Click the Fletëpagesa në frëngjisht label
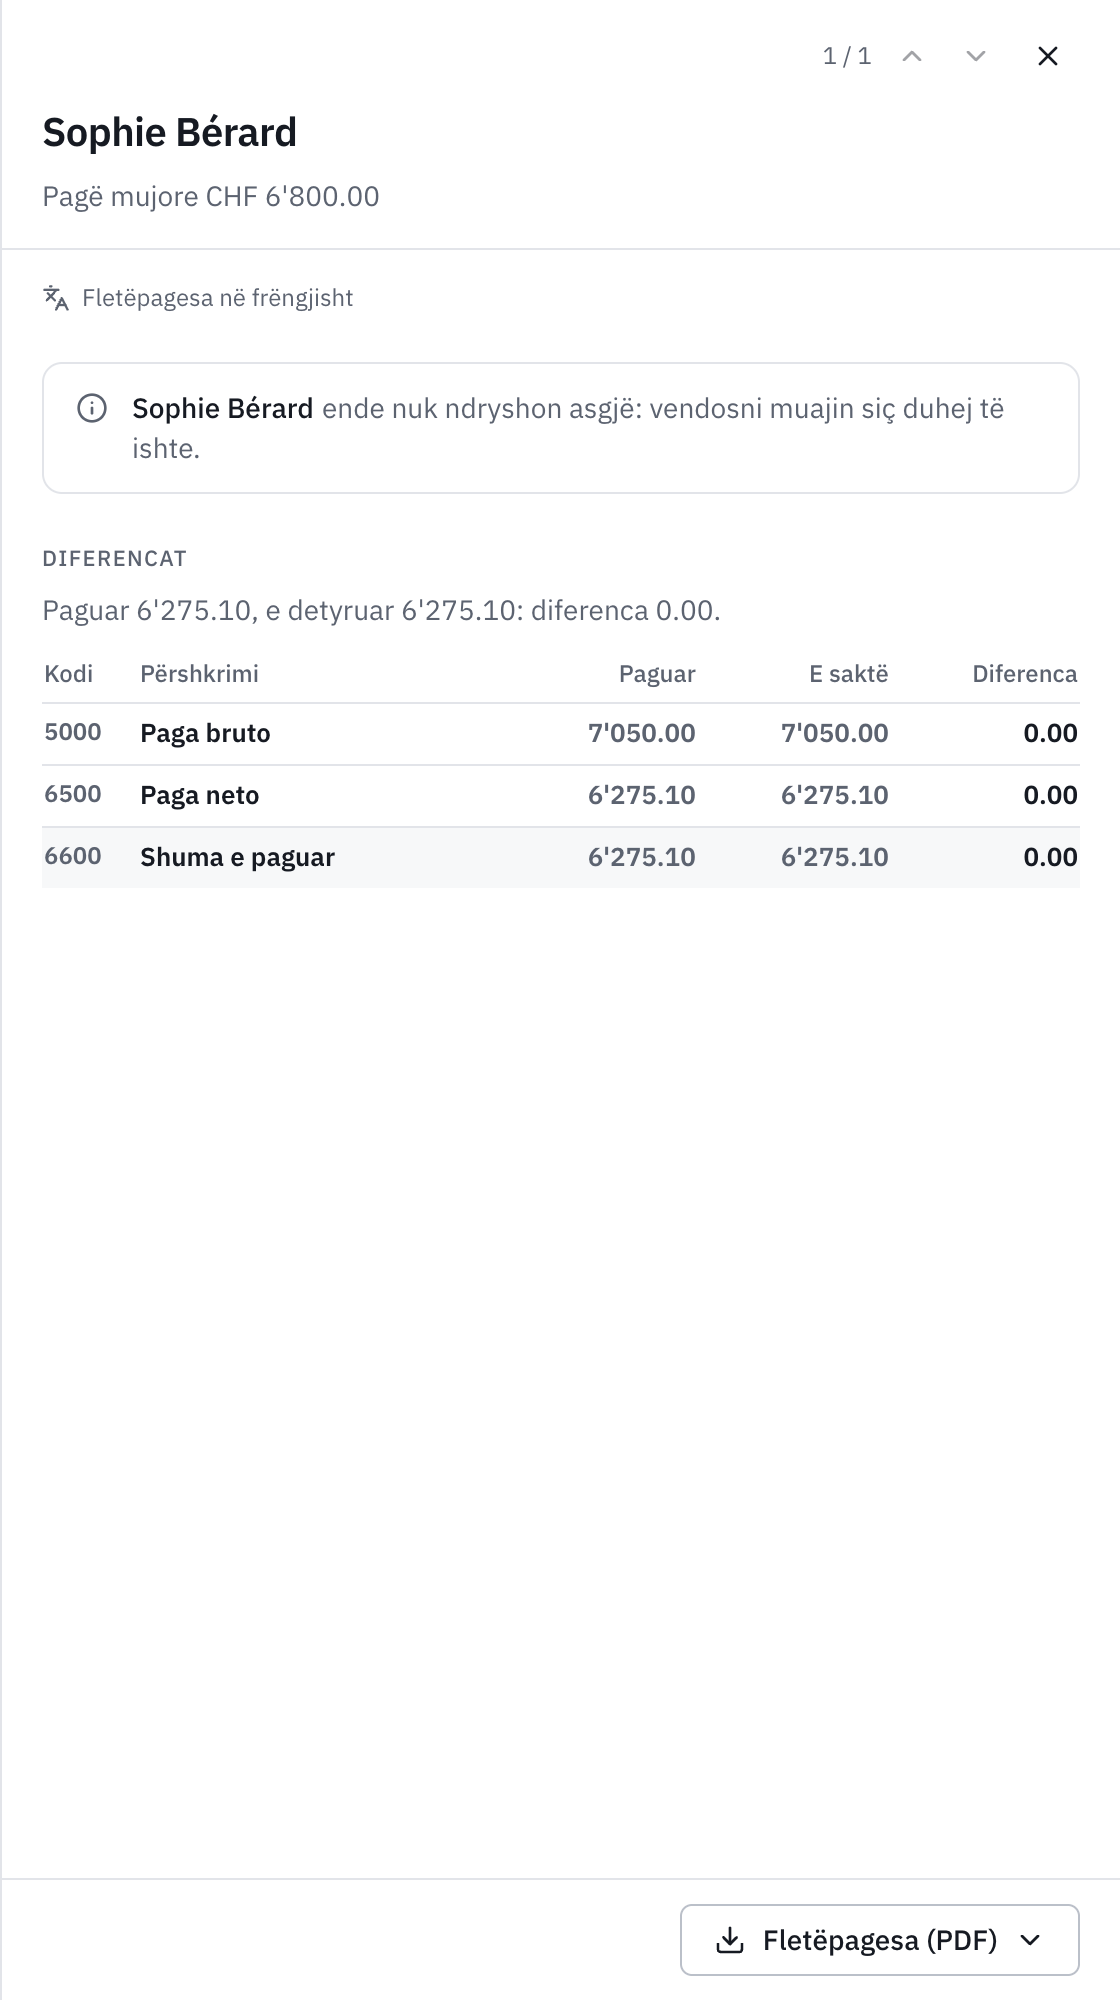This screenshot has height=2000, width=1120. click(x=217, y=298)
